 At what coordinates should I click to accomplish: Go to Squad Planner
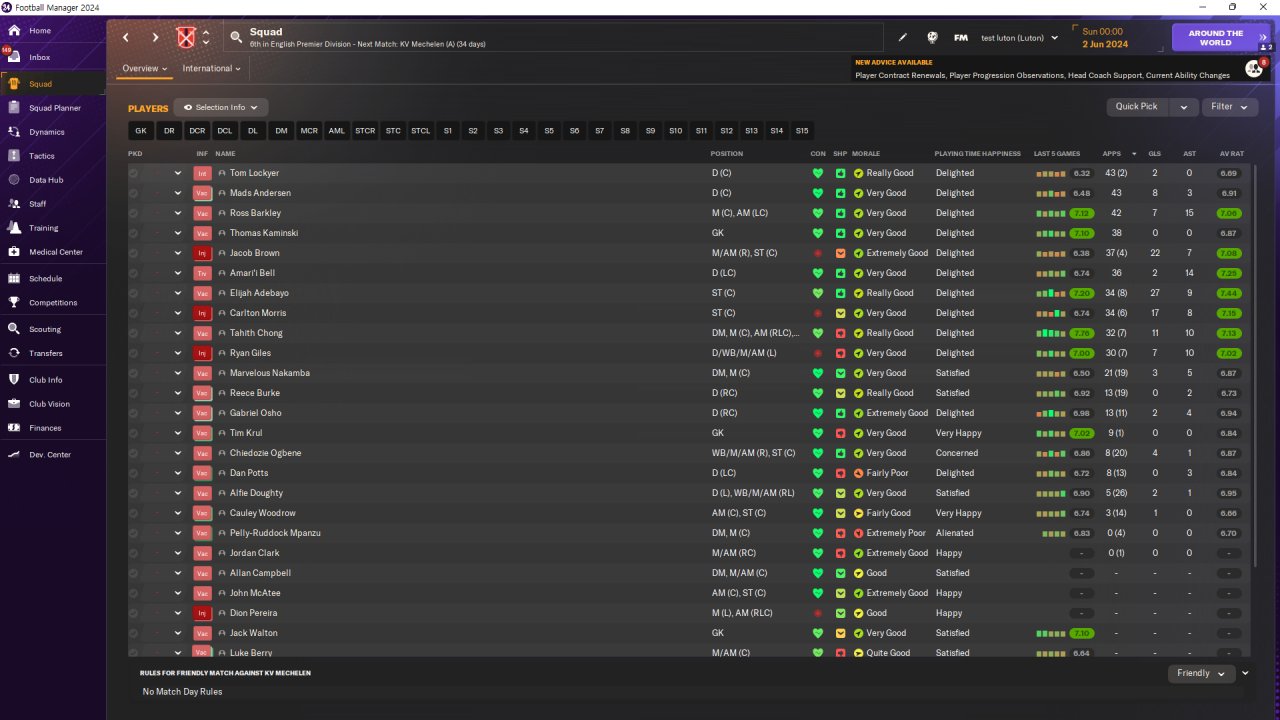coord(54,108)
